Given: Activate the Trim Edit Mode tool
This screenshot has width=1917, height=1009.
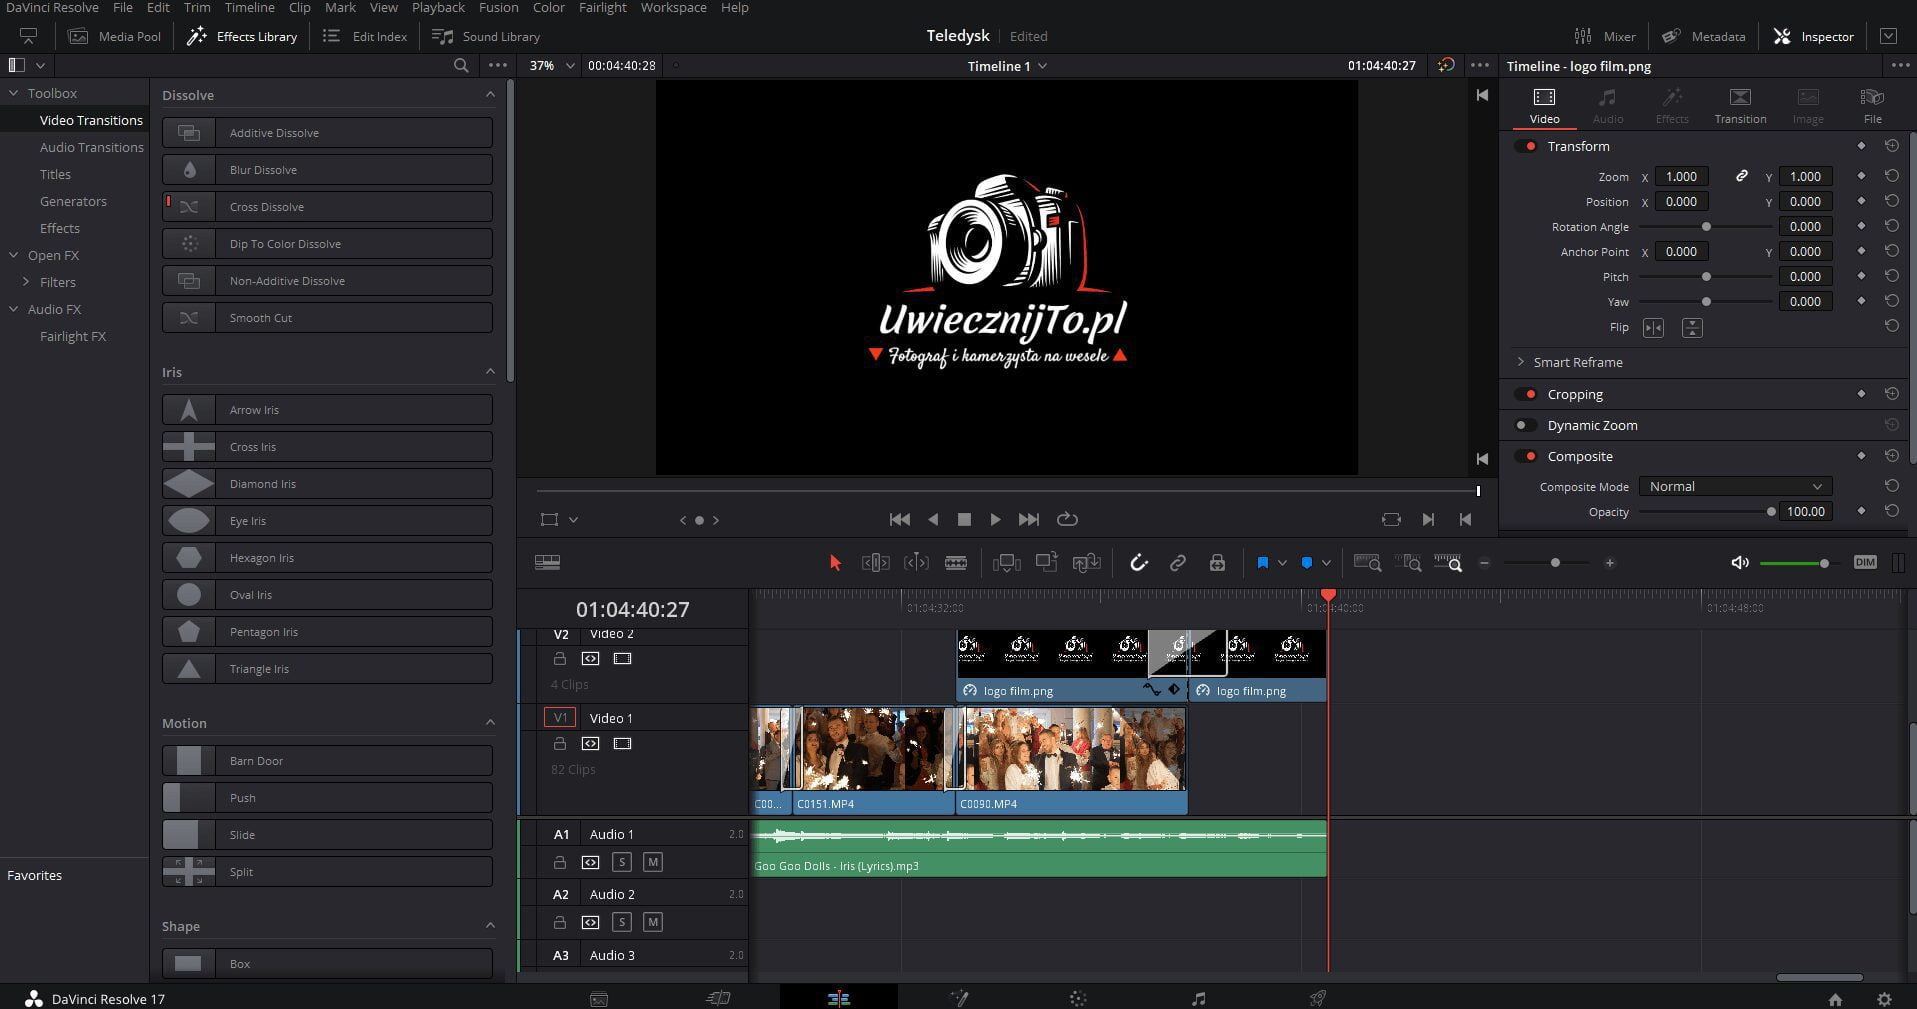Looking at the screenshot, I should pos(875,563).
